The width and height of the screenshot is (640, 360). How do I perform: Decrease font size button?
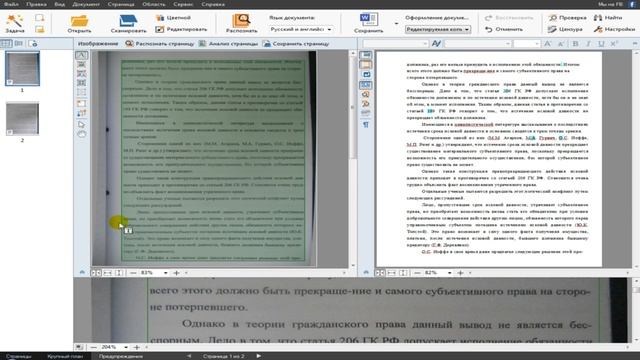[x=561, y=44]
